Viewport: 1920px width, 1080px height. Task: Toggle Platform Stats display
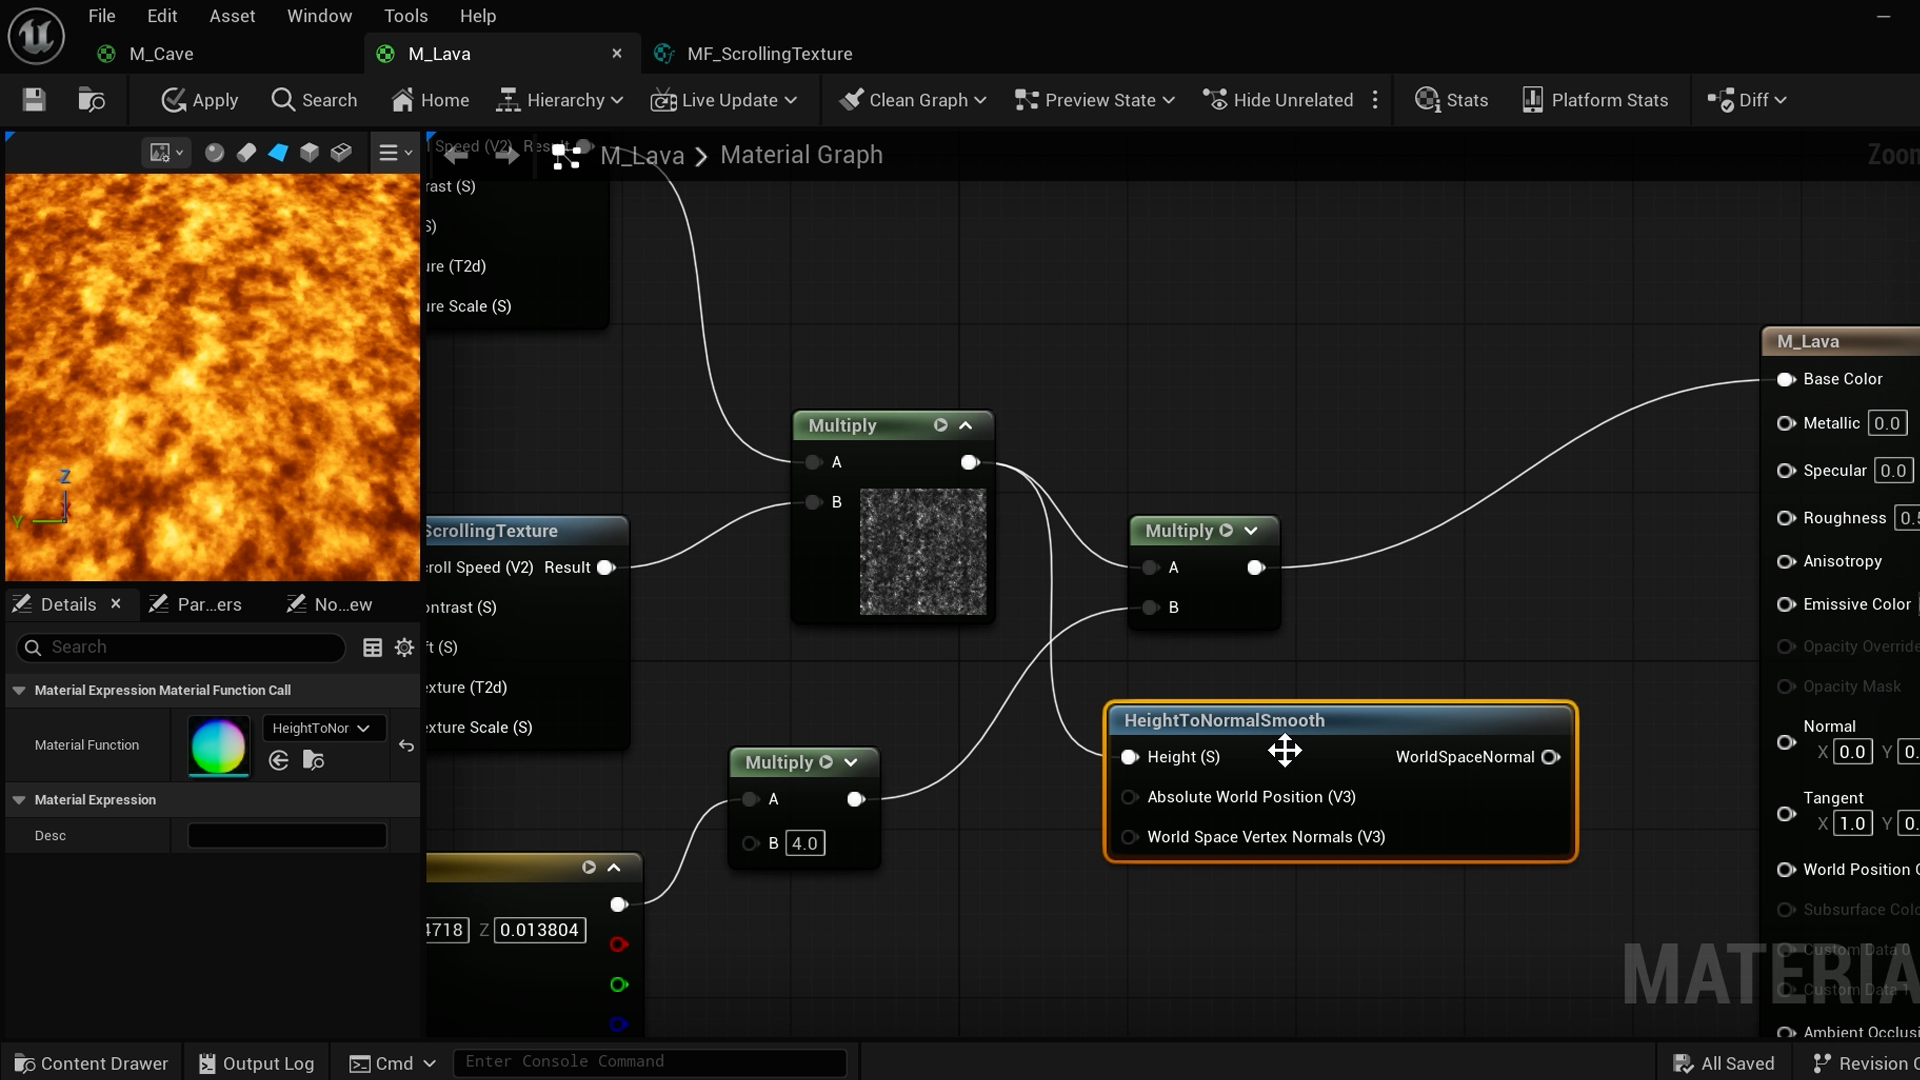pos(1595,100)
